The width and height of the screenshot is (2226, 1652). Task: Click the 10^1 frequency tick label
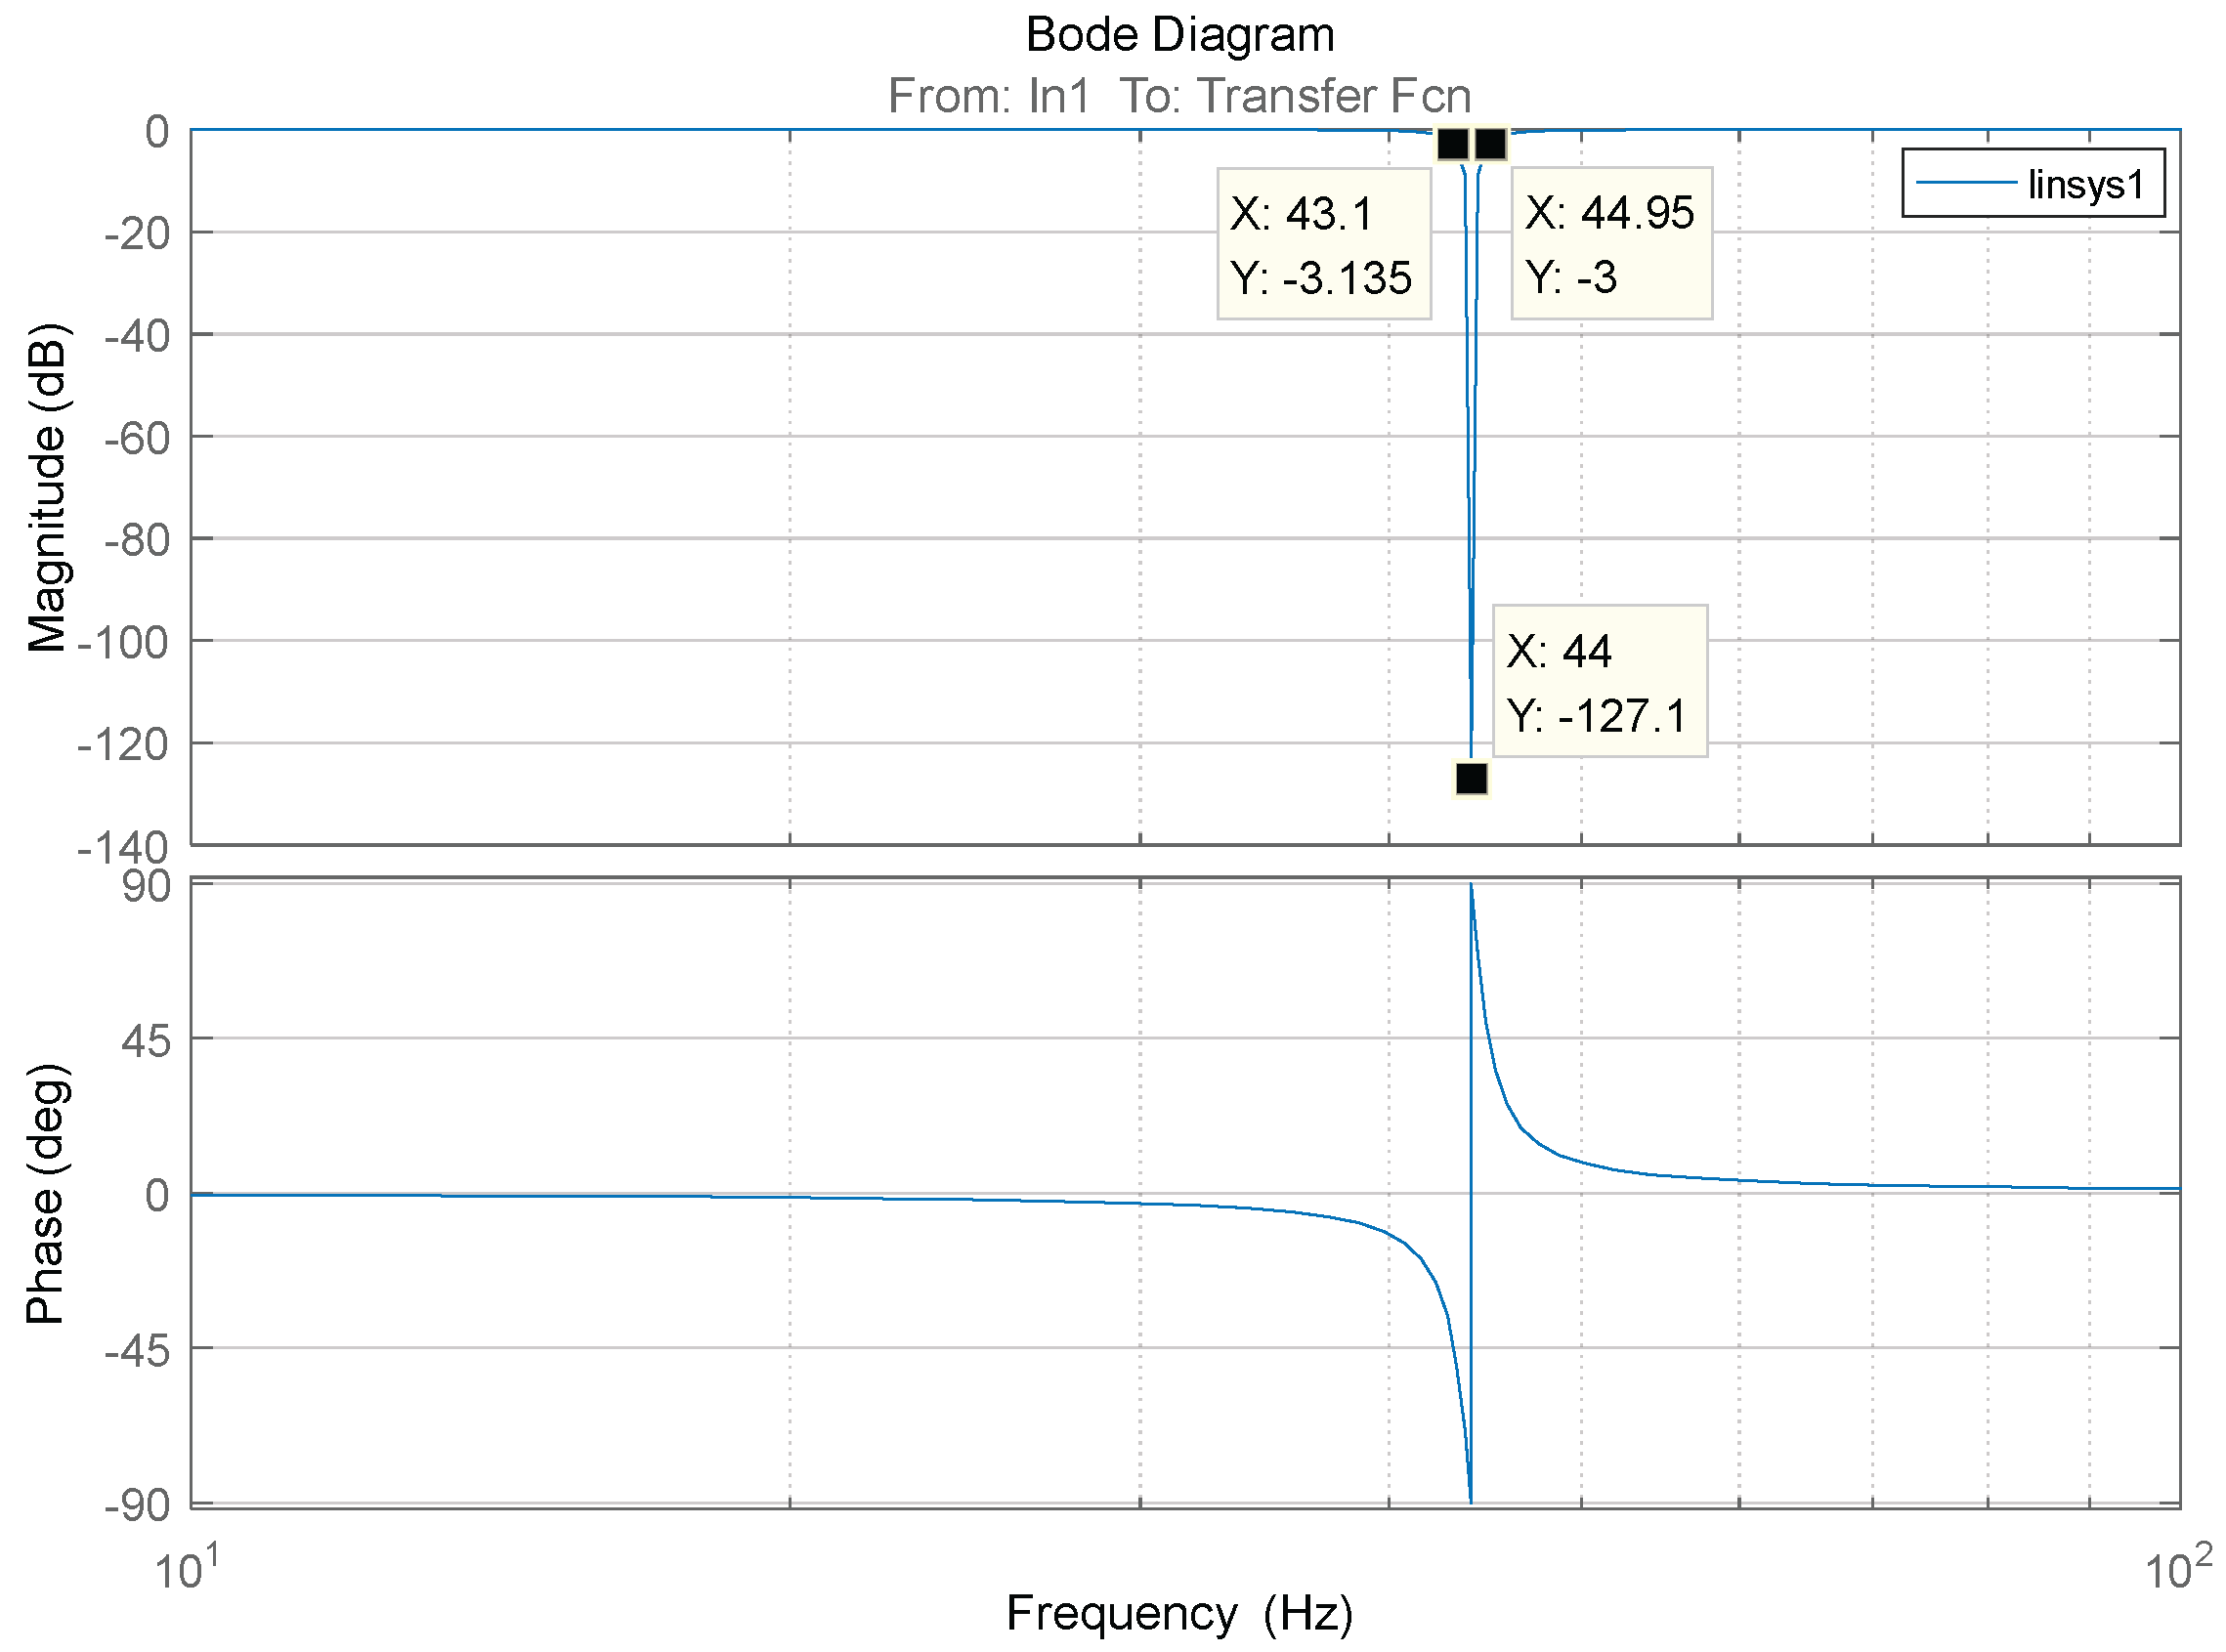point(186,1570)
